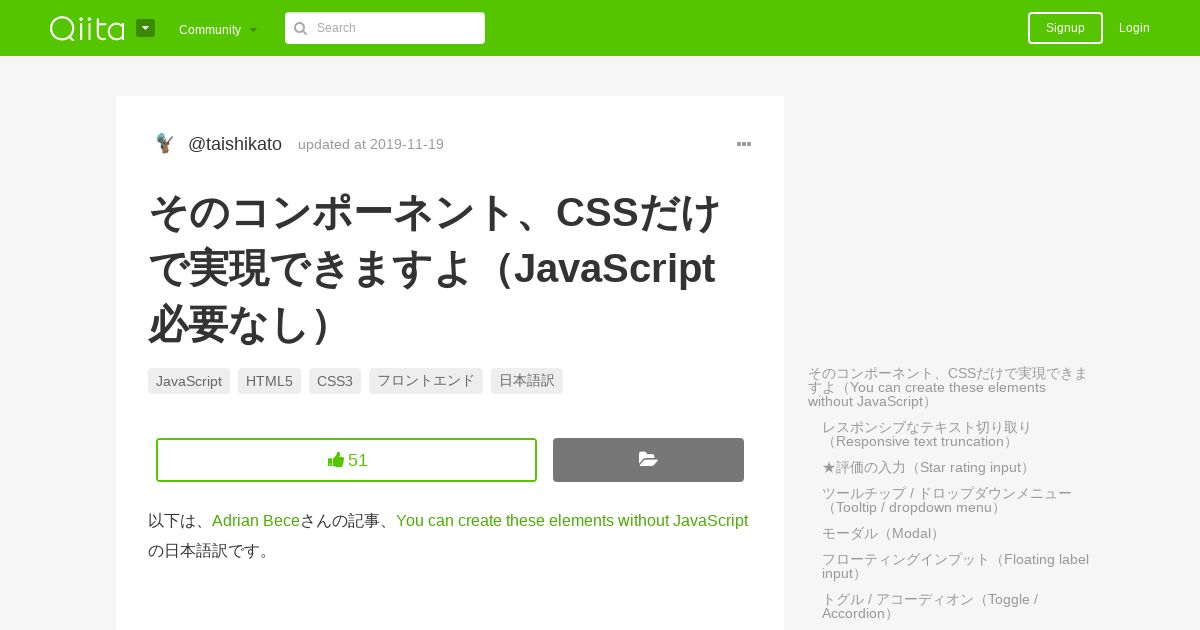The width and height of the screenshot is (1200, 630).
Task: Open You can create these elements without JavaScript link
Action: (x=572, y=520)
